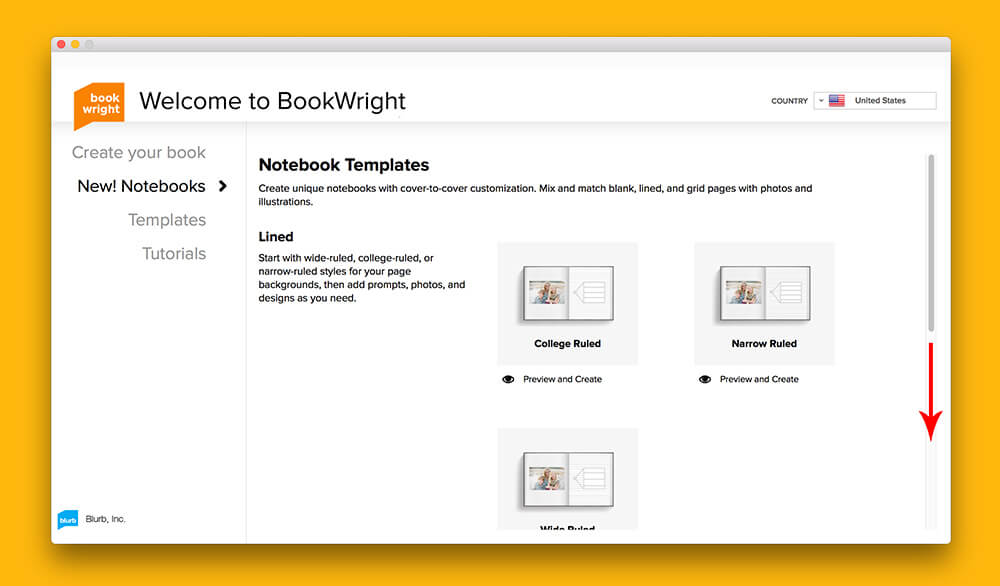Viewport: 1000px width, 586px height.
Task: Select the College Ruled template thumbnail
Action: 568,304
